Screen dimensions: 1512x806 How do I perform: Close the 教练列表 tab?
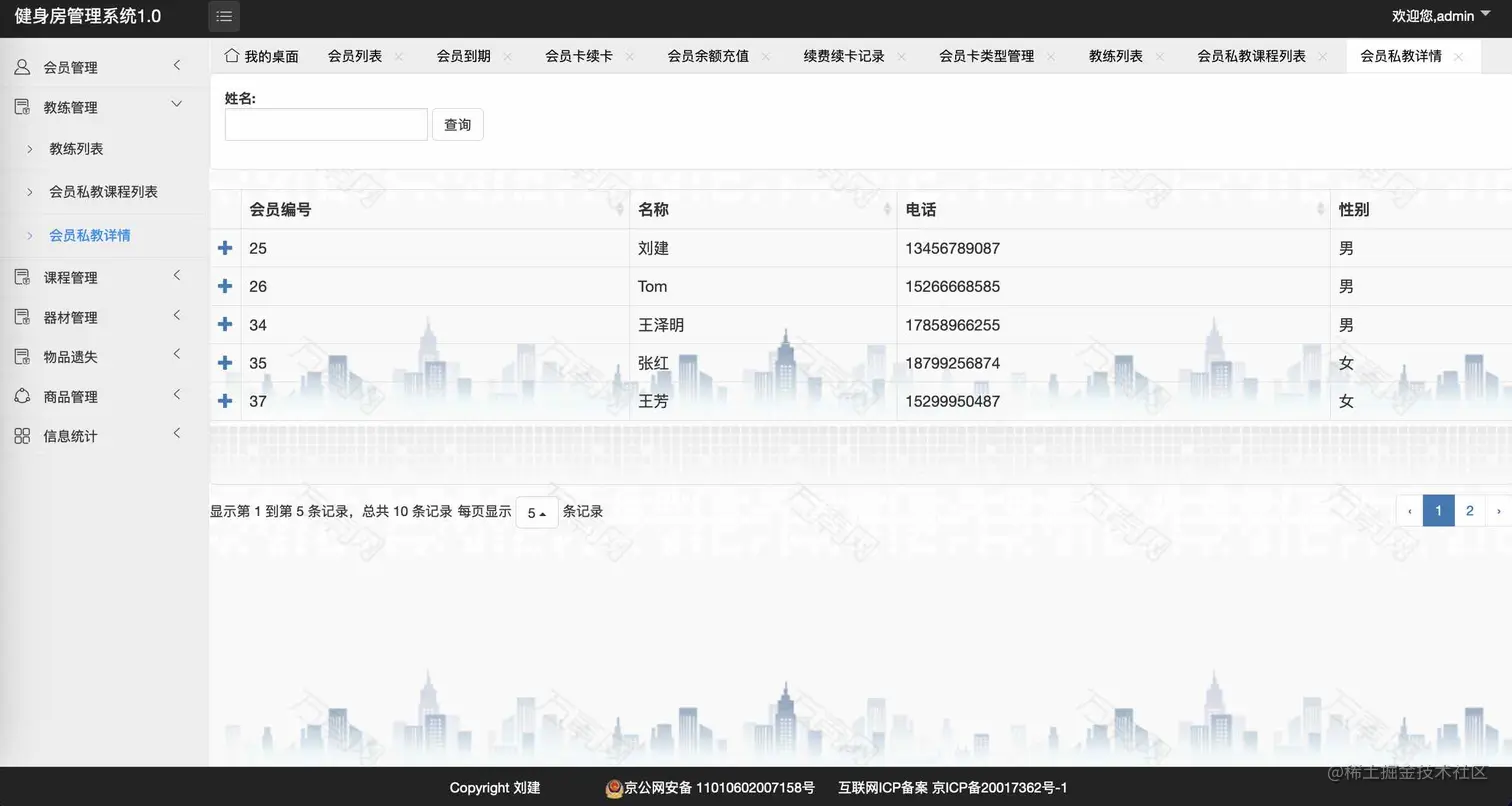click(x=1160, y=57)
